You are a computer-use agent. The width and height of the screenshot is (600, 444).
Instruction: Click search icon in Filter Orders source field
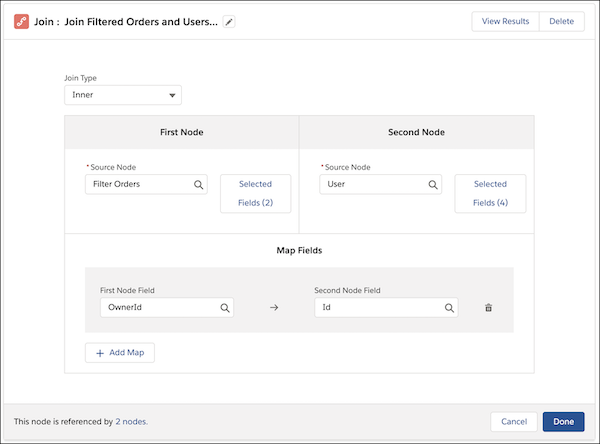tap(198, 184)
